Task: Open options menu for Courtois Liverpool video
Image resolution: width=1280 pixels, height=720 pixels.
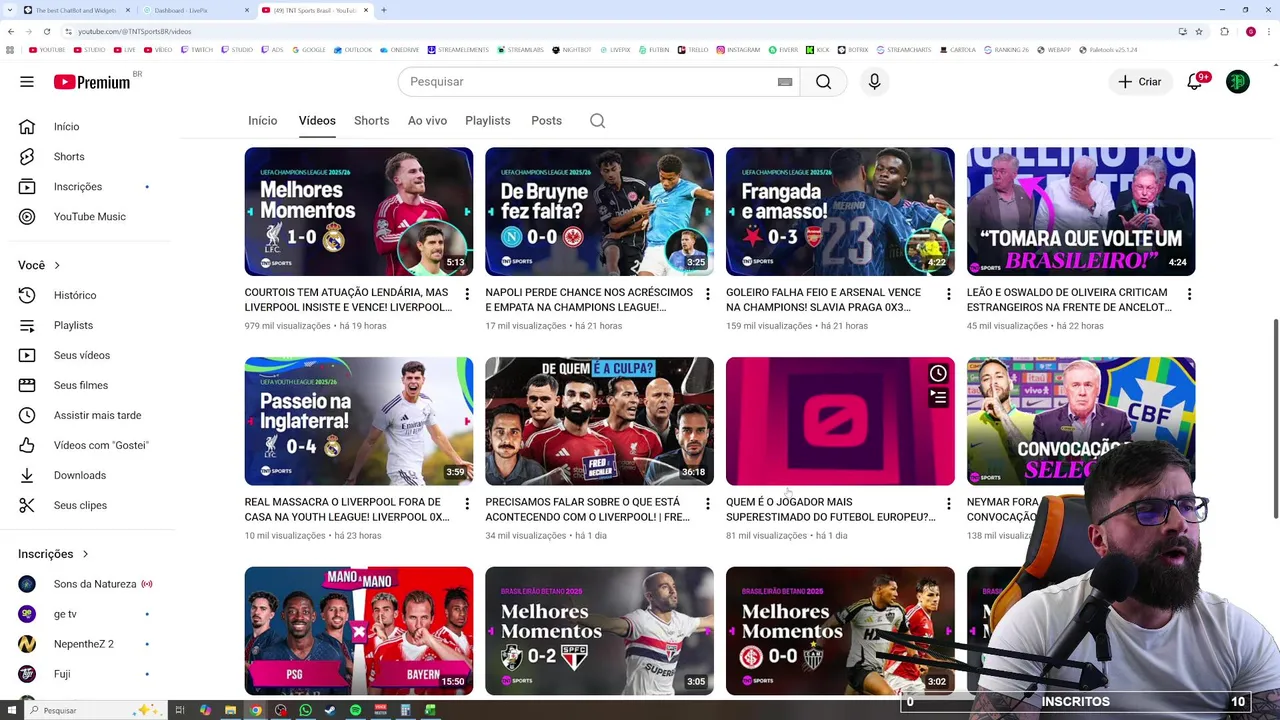Action: (467, 294)
